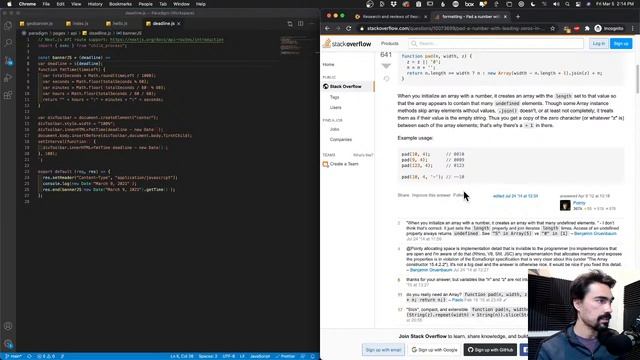Click the Chrome forward button

click(338, 29)
